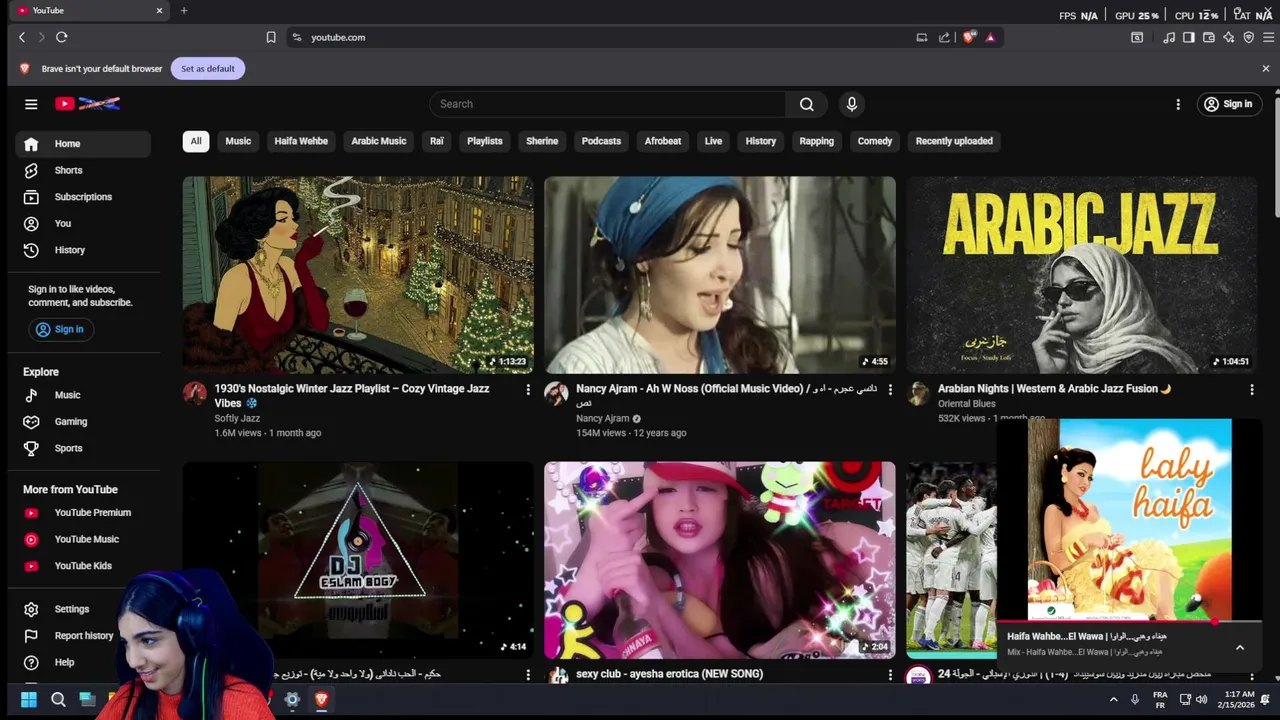The image size is (1280, 720).
Task: Select the Recently uploaded chip
Action: click(954, 141)
